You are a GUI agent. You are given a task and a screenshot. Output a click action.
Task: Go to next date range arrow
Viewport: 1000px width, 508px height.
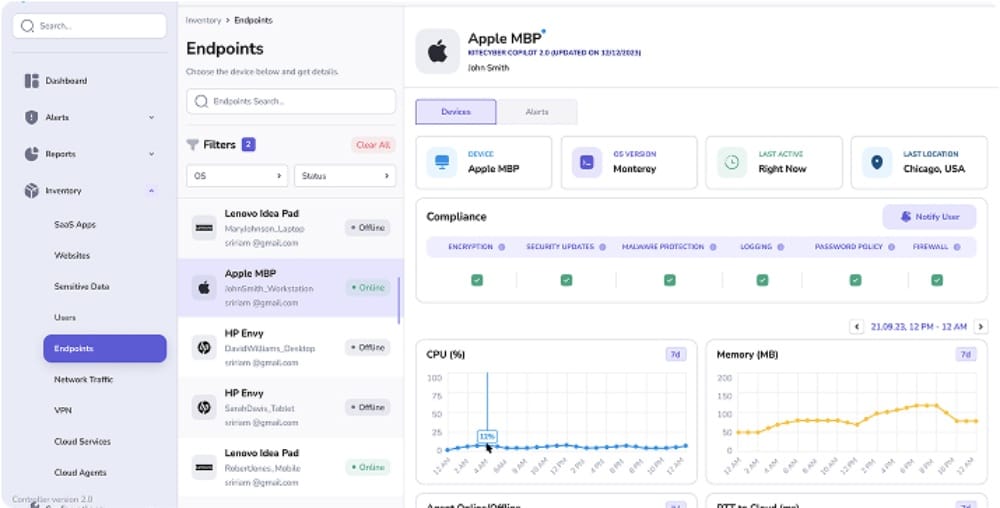click(x=981, y=326)
